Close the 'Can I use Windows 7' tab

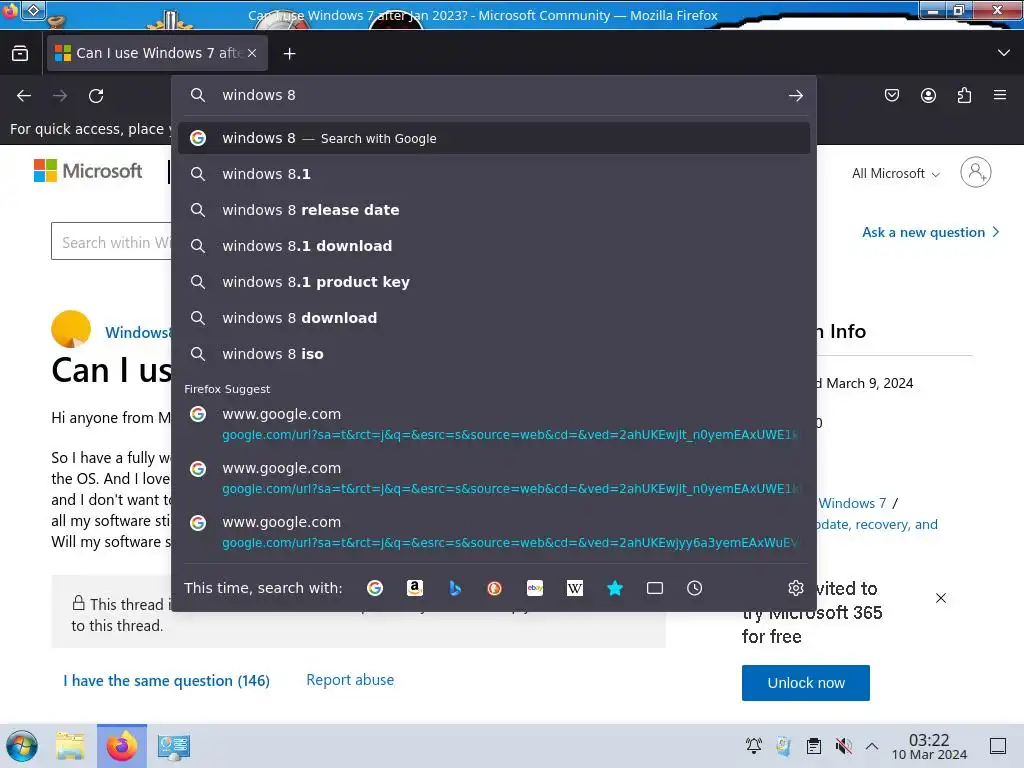(252, 54)
